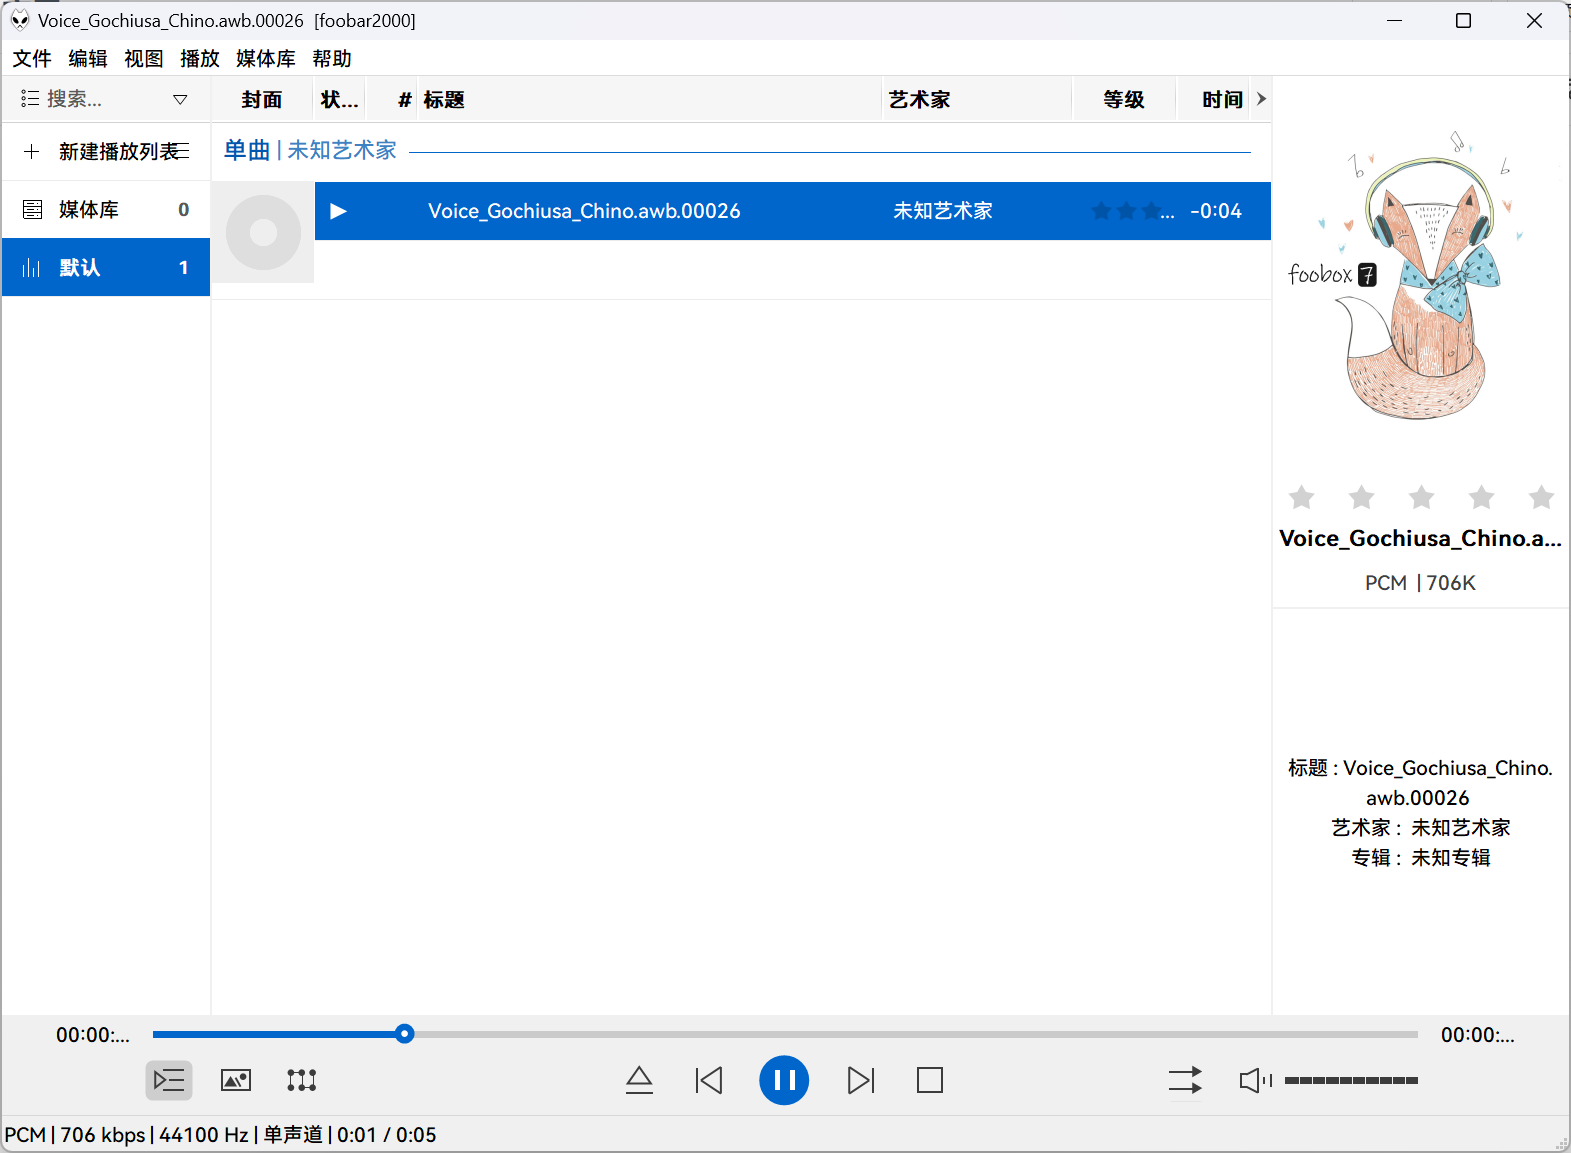1571x1153 pixels.
Task: Mute audio via the speaker icon
Action: click(1255, 1080)
